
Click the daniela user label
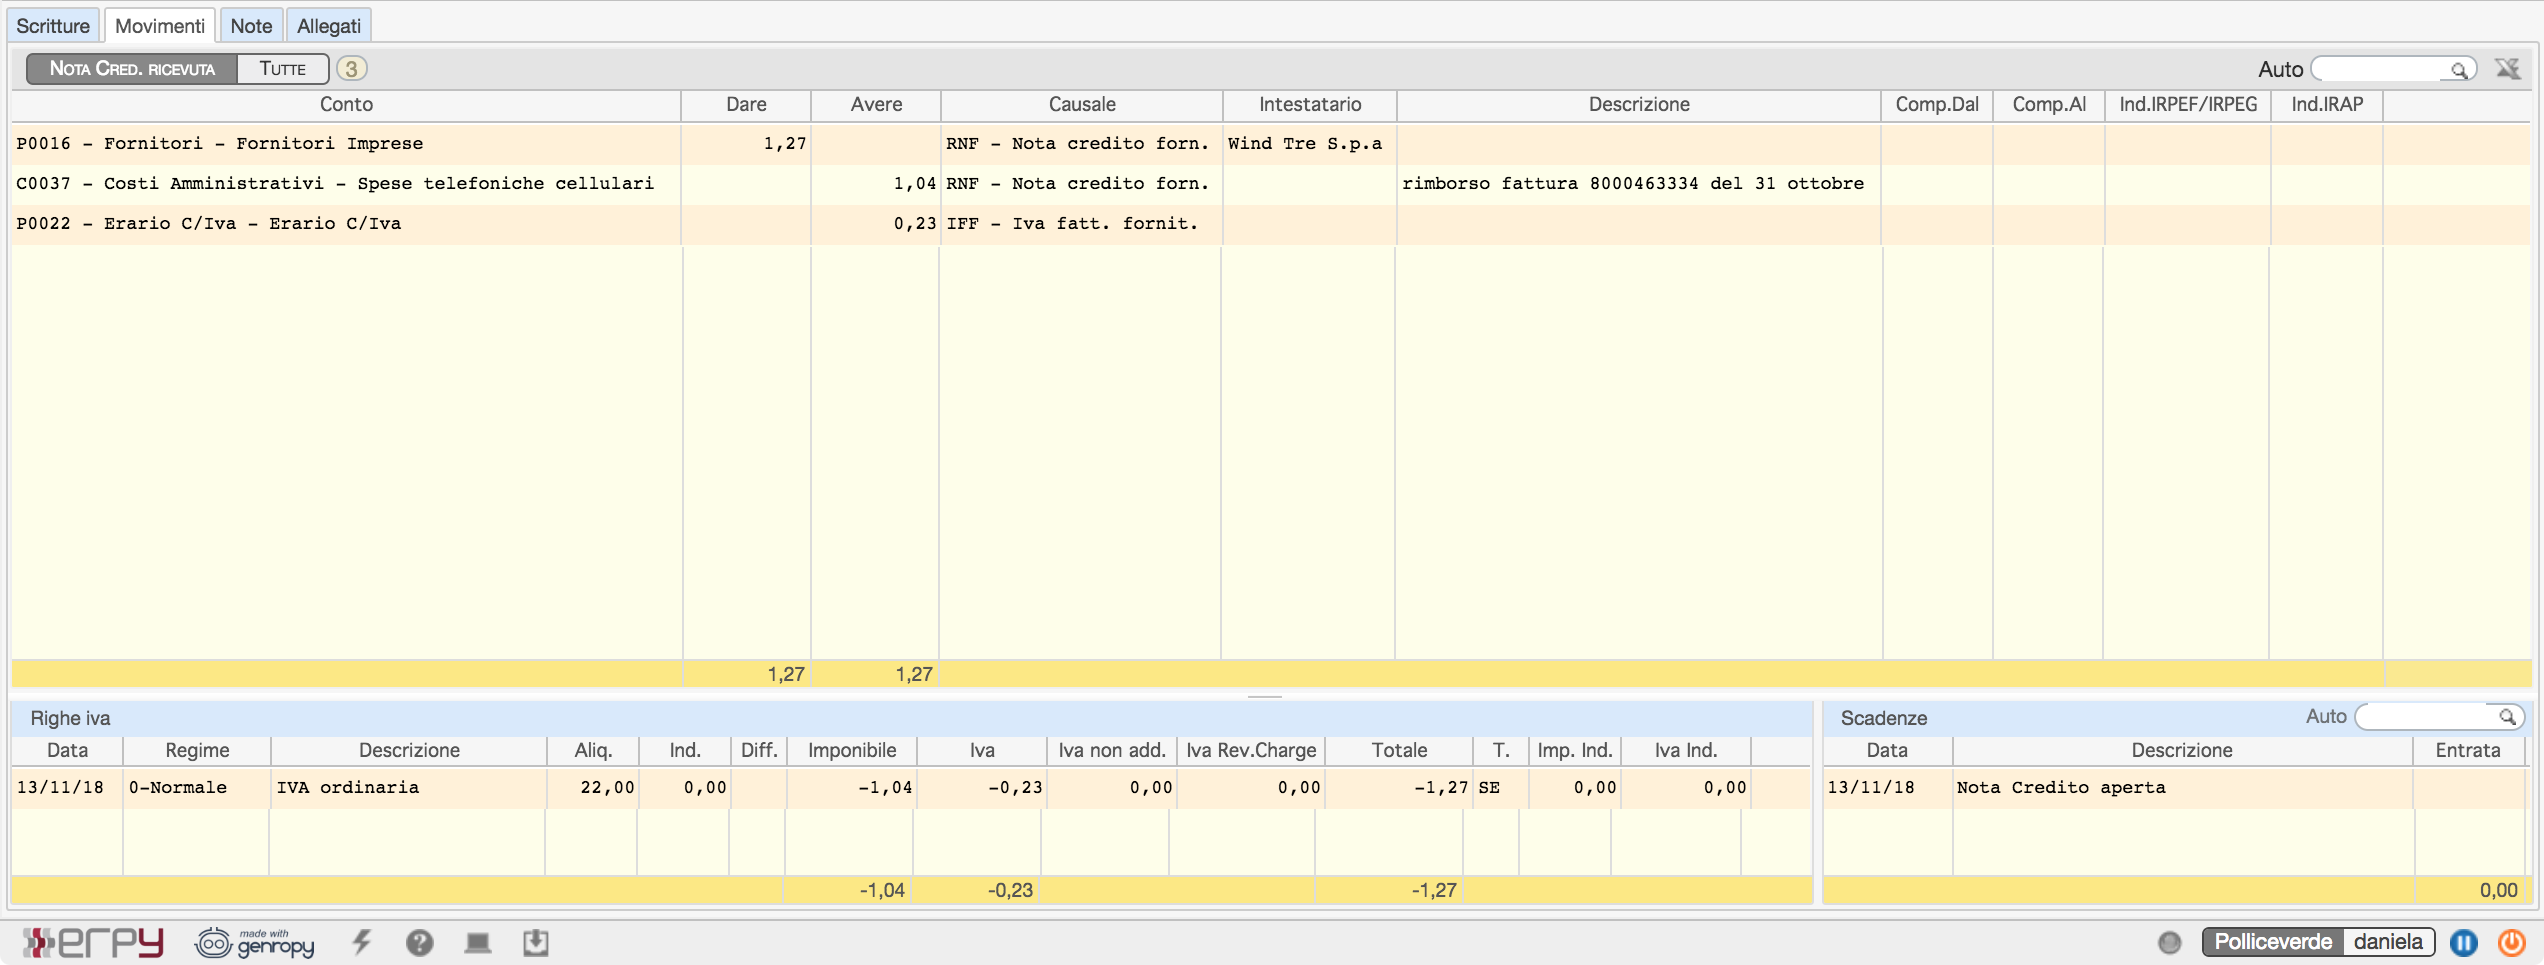coord(2388,942)
